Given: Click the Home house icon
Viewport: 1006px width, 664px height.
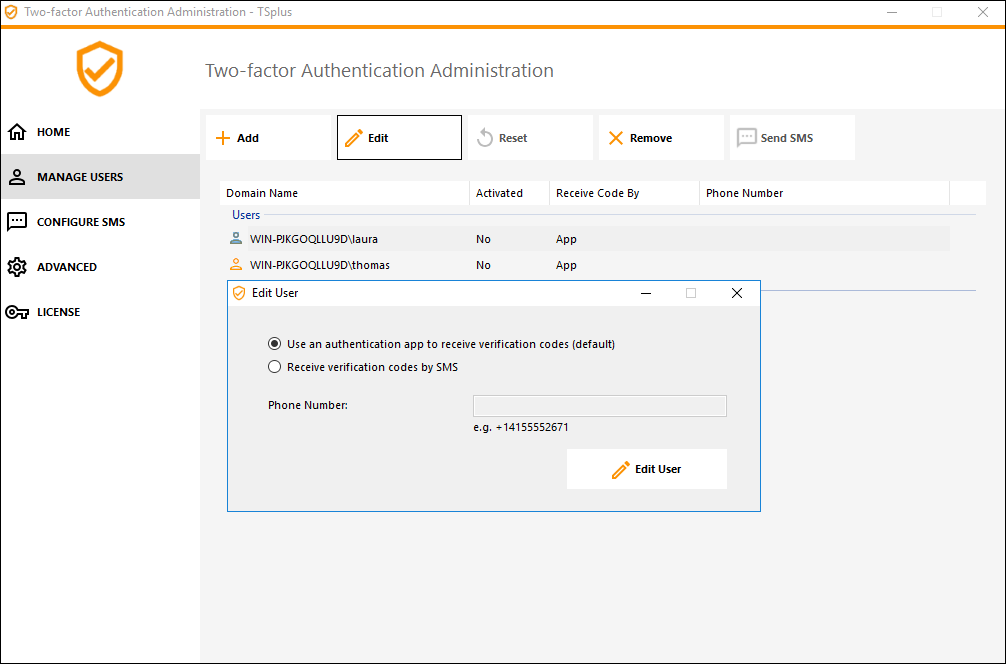Looking at the screenshot, I should pyautogui.click(x=17, y=132).
